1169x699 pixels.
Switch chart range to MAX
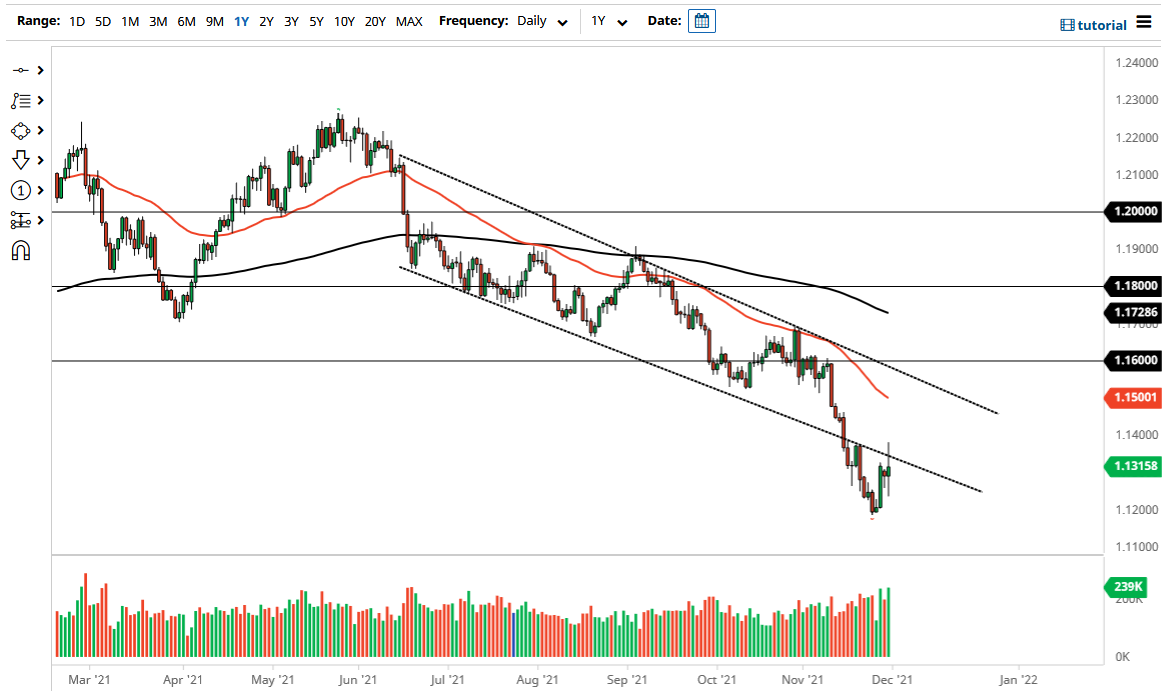(408, 21)
